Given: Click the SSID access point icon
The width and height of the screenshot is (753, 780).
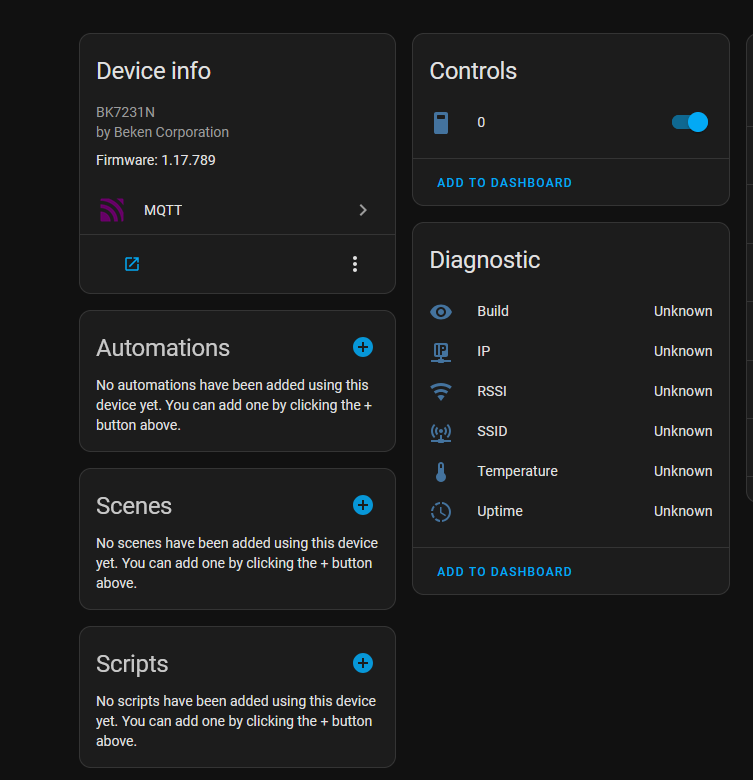Looking at the screenshot, I should pos(441,432).
